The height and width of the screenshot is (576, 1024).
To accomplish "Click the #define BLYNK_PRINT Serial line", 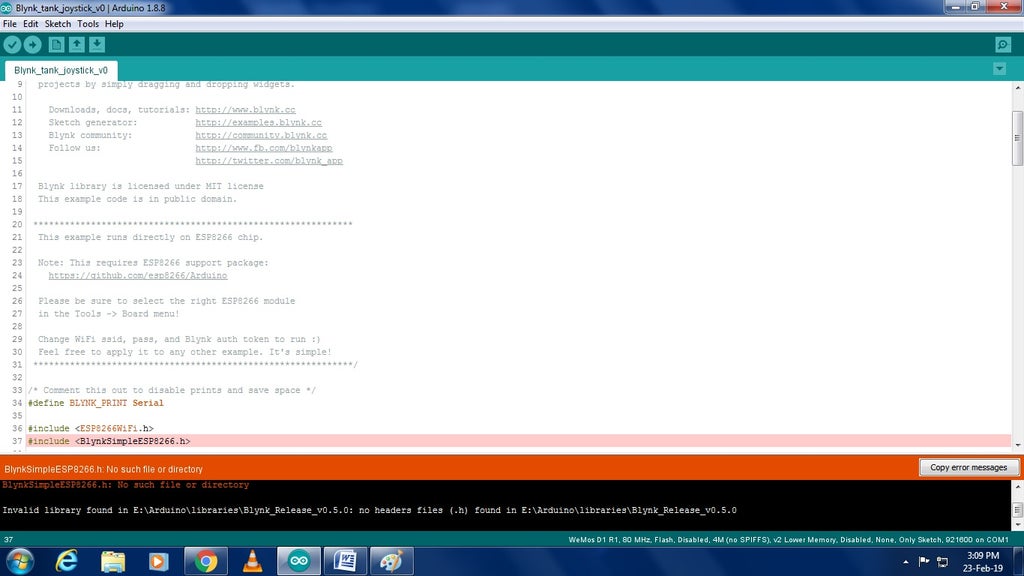I will 95,403.
